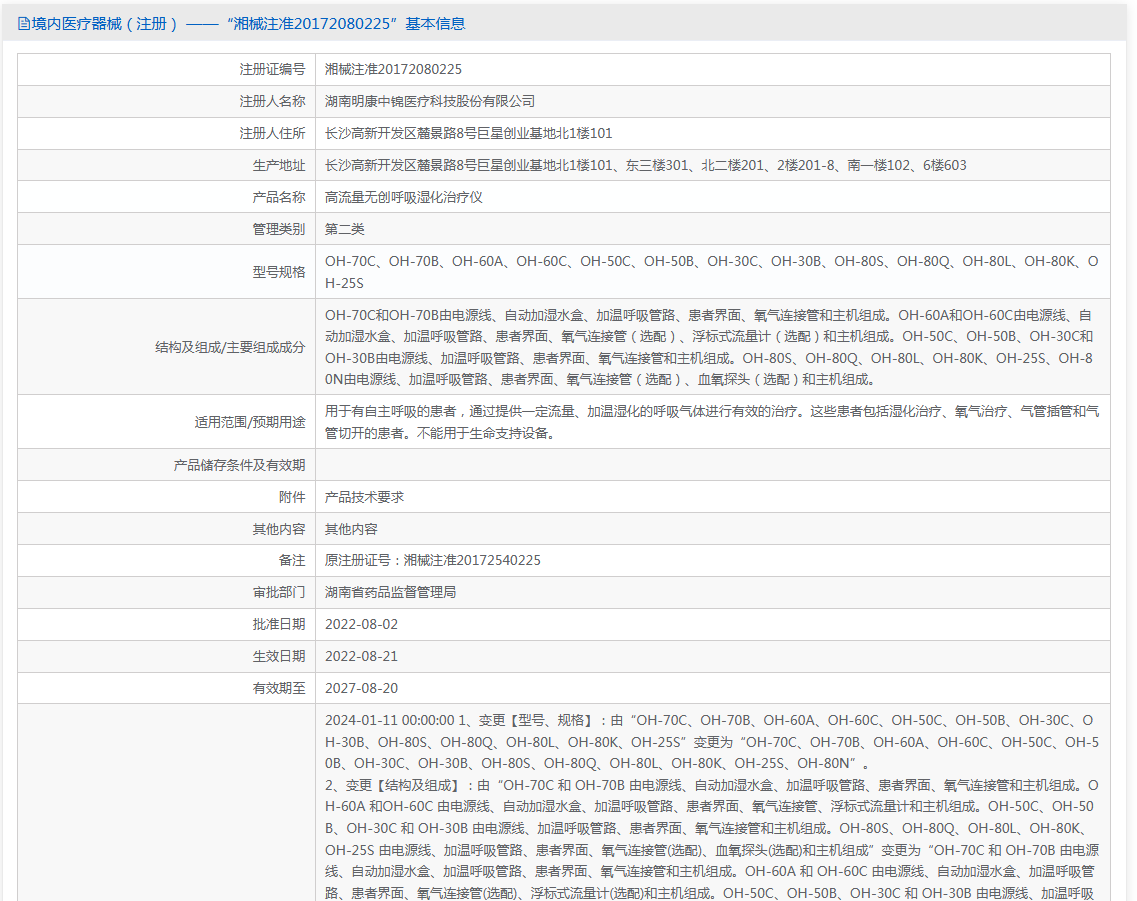
Task: Click the label 生效日期
Action: click(x=279, y=656)
